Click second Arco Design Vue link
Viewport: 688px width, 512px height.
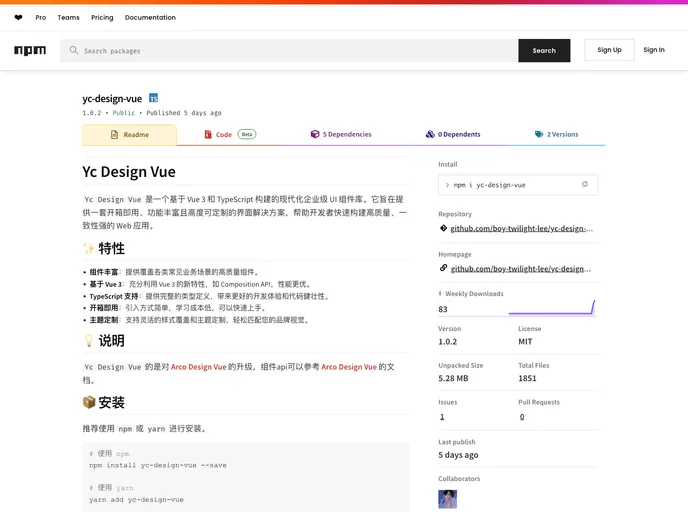point(349,367)
